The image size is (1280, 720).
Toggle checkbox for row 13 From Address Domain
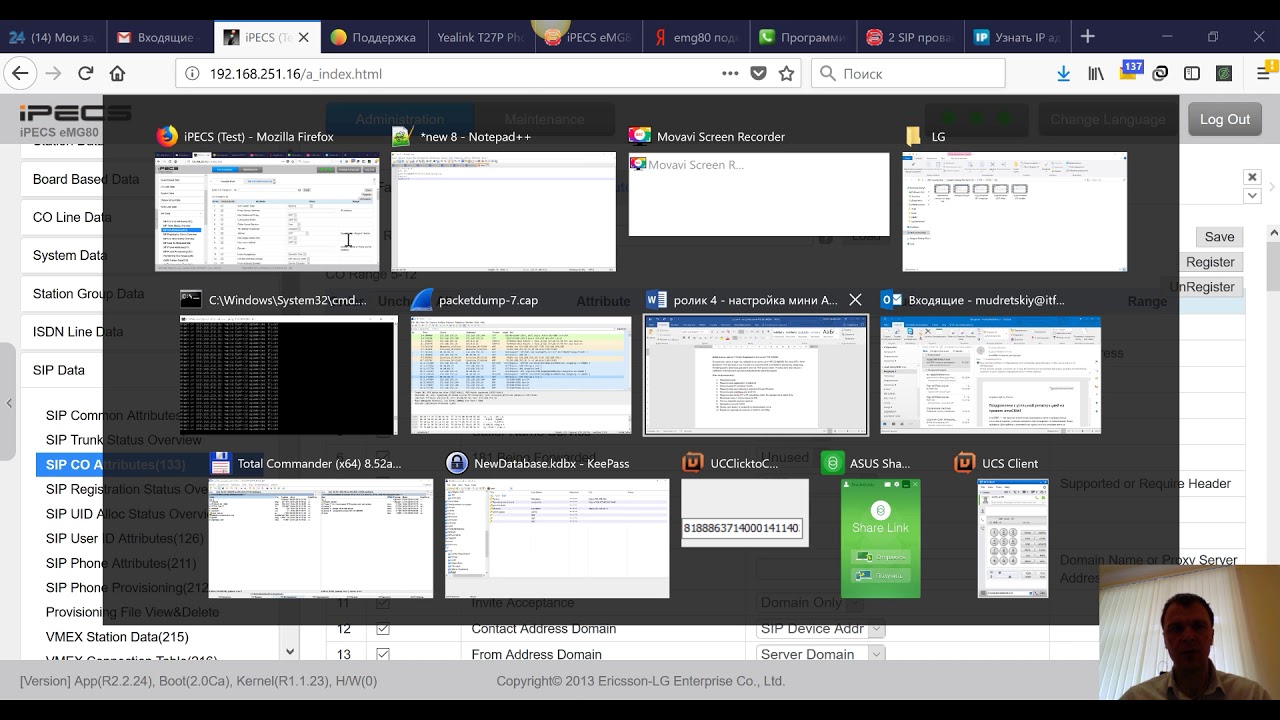tap(382, 654)
